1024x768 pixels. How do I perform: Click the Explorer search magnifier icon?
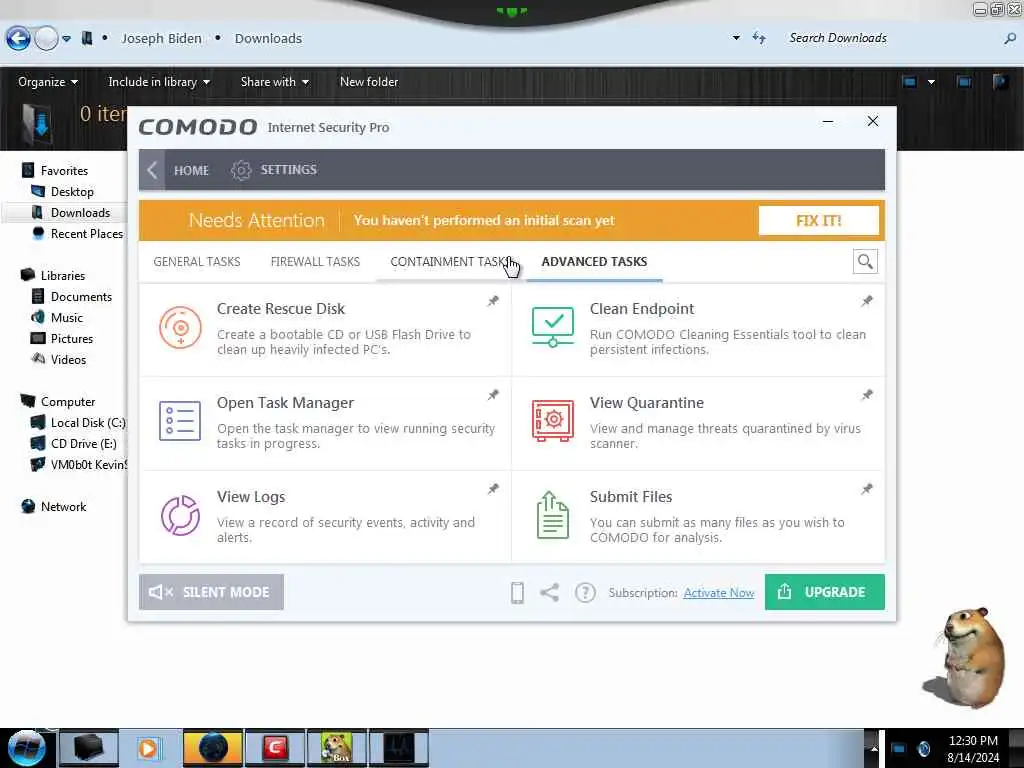tap(1010, 39)
